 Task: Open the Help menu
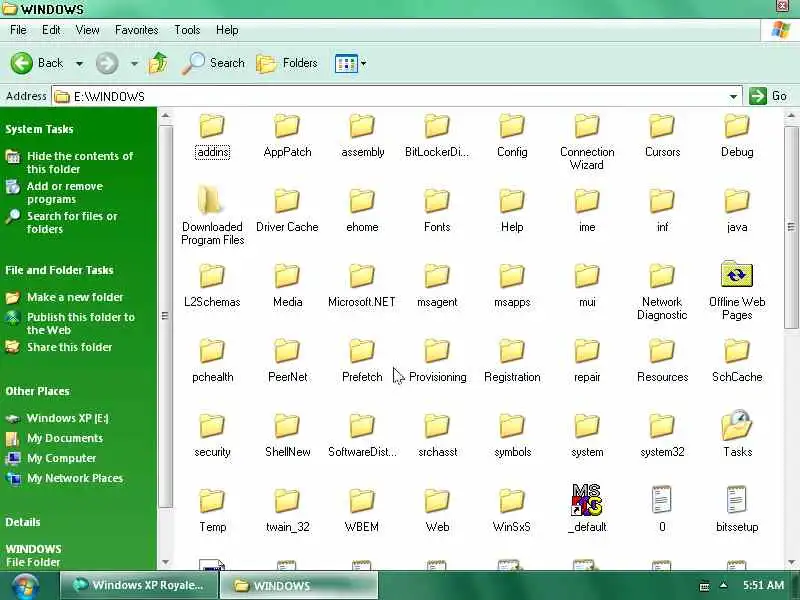tap(227, 30)
